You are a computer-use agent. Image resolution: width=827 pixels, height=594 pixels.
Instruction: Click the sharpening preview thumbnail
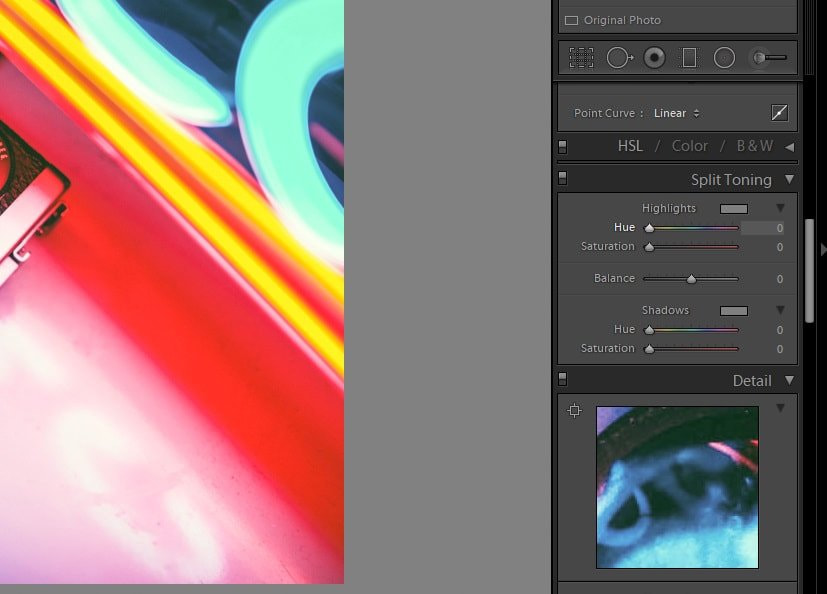(676, 487)
